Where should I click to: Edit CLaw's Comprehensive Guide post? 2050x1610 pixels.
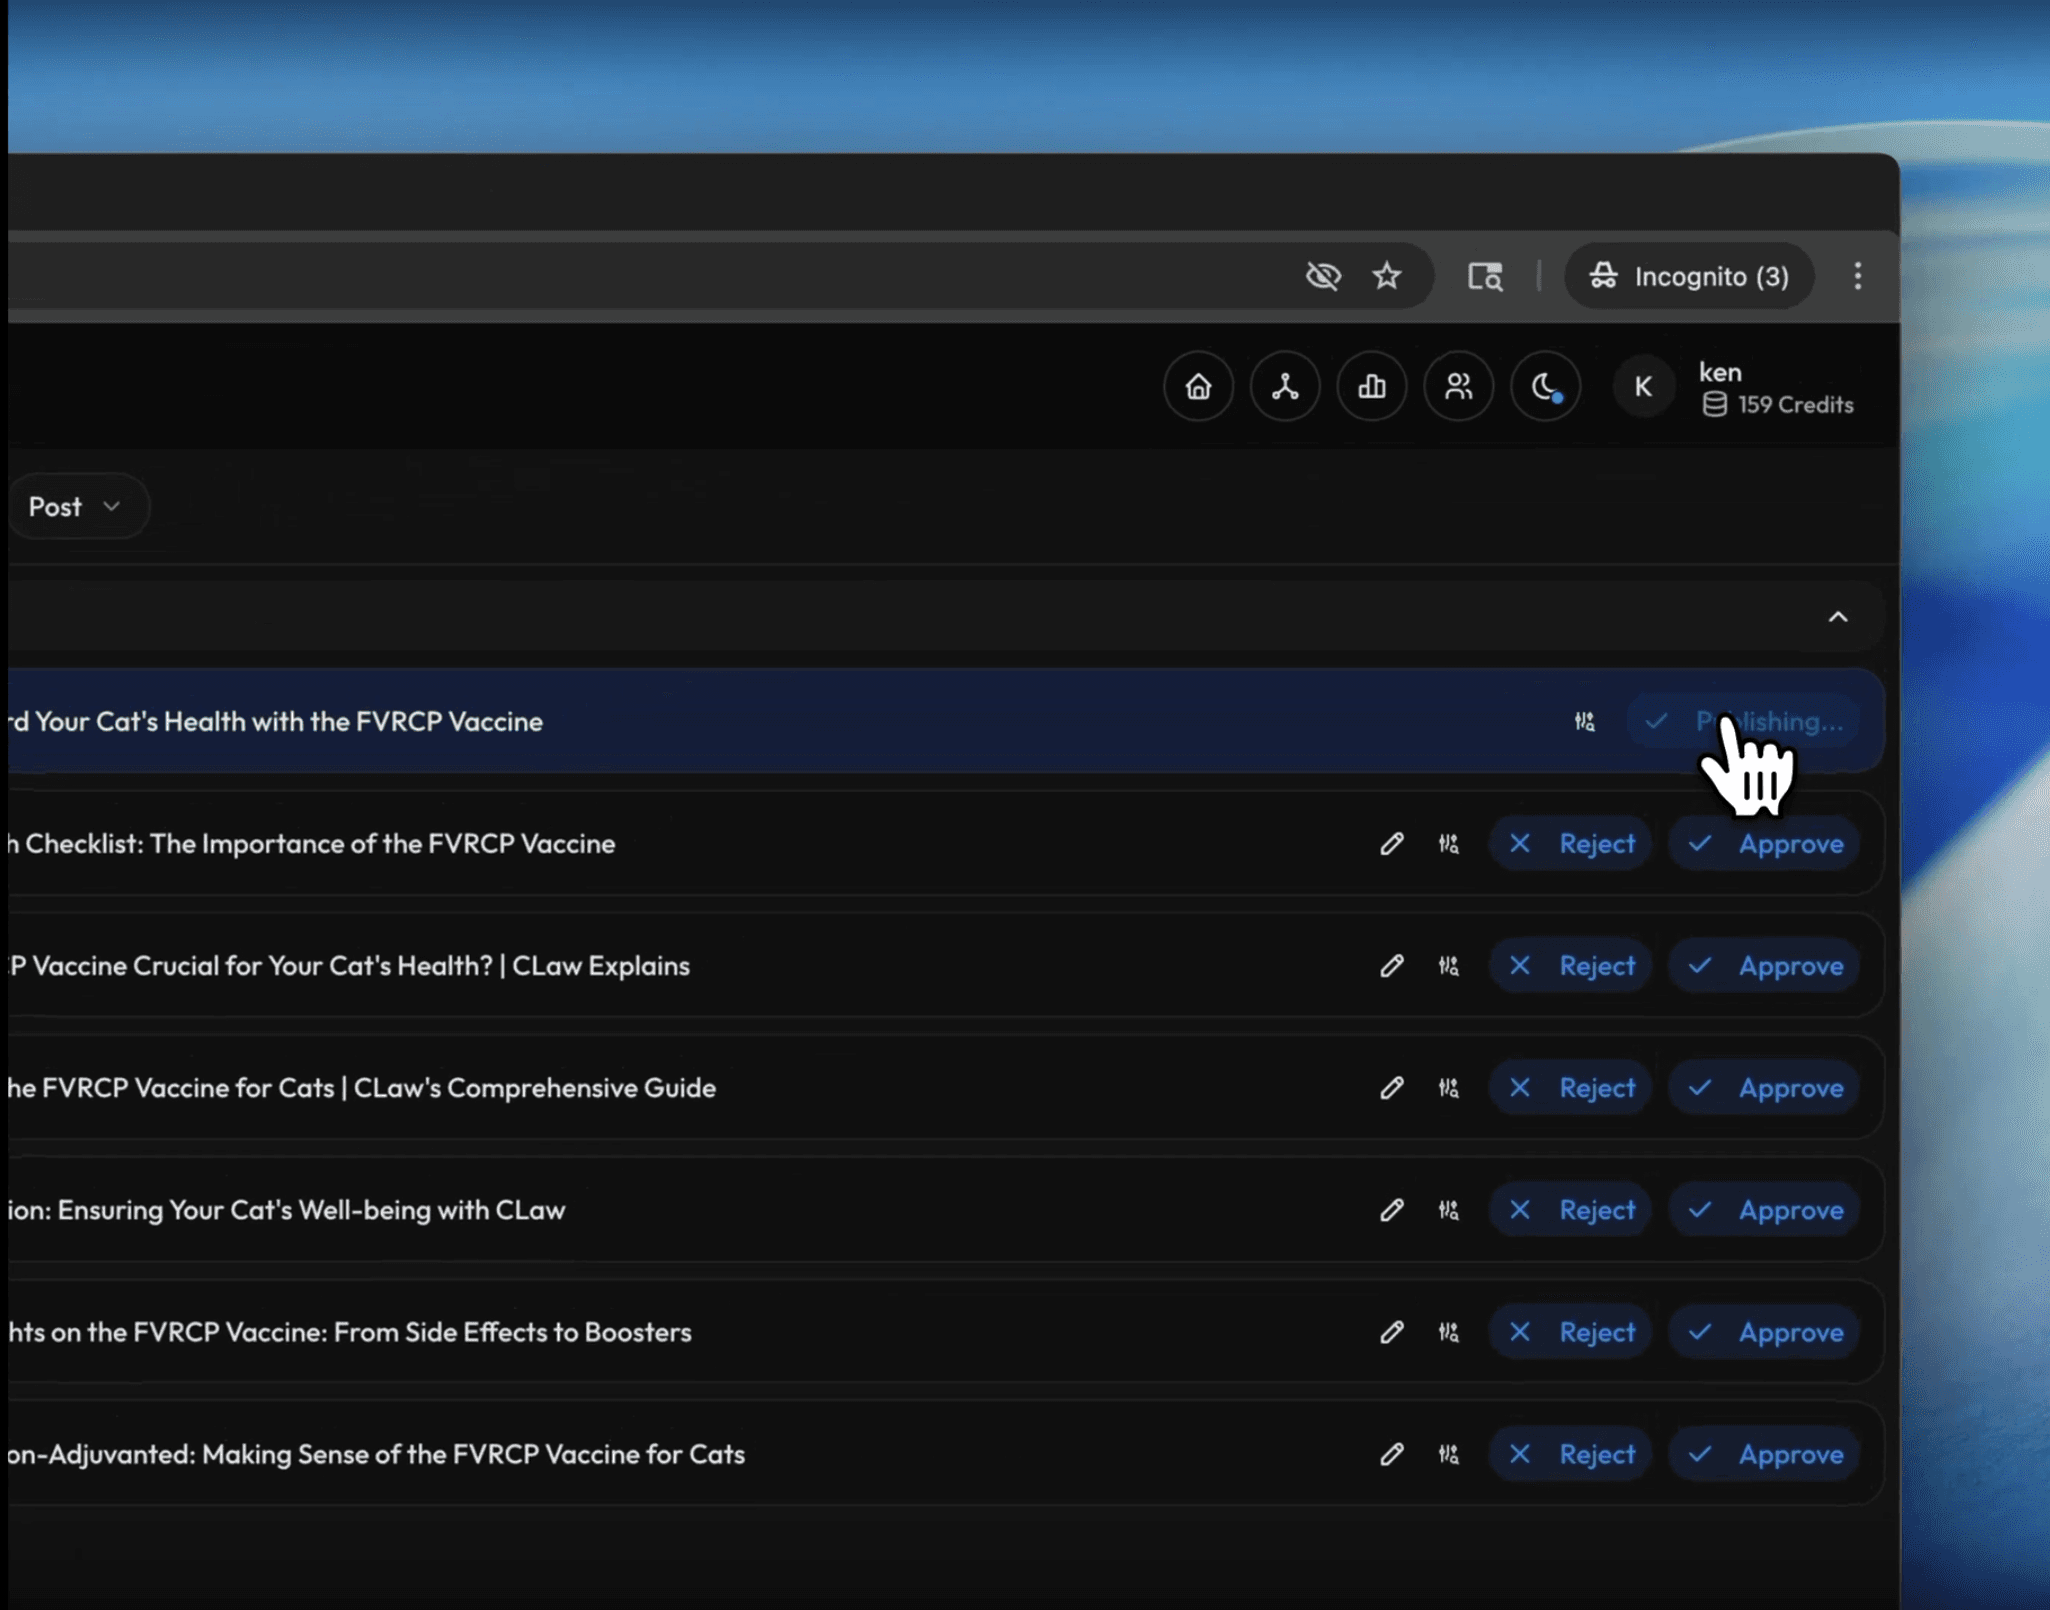[1391, 1088]
